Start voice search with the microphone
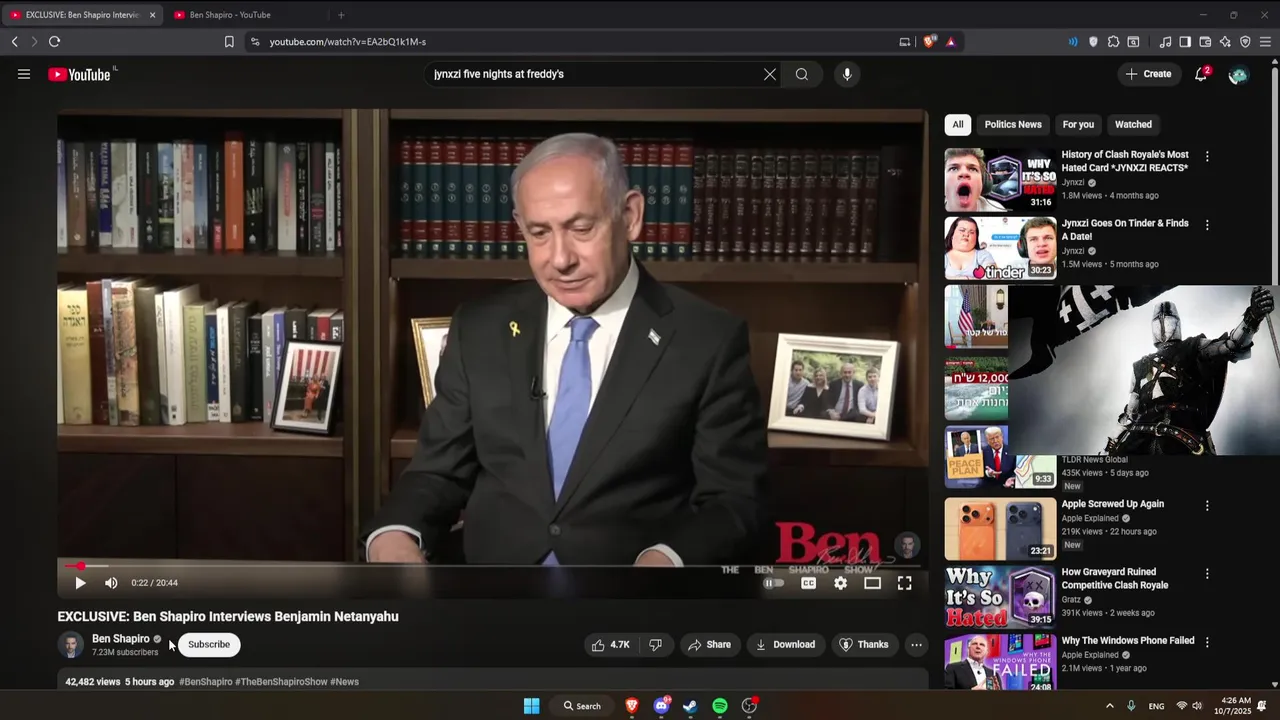Screen dimensions: 1280x720 (847, 74)
